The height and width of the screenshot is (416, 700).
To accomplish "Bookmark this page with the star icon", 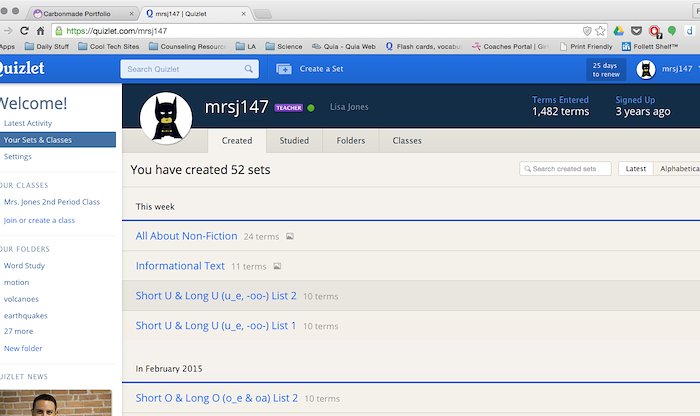I will [600, 31].
